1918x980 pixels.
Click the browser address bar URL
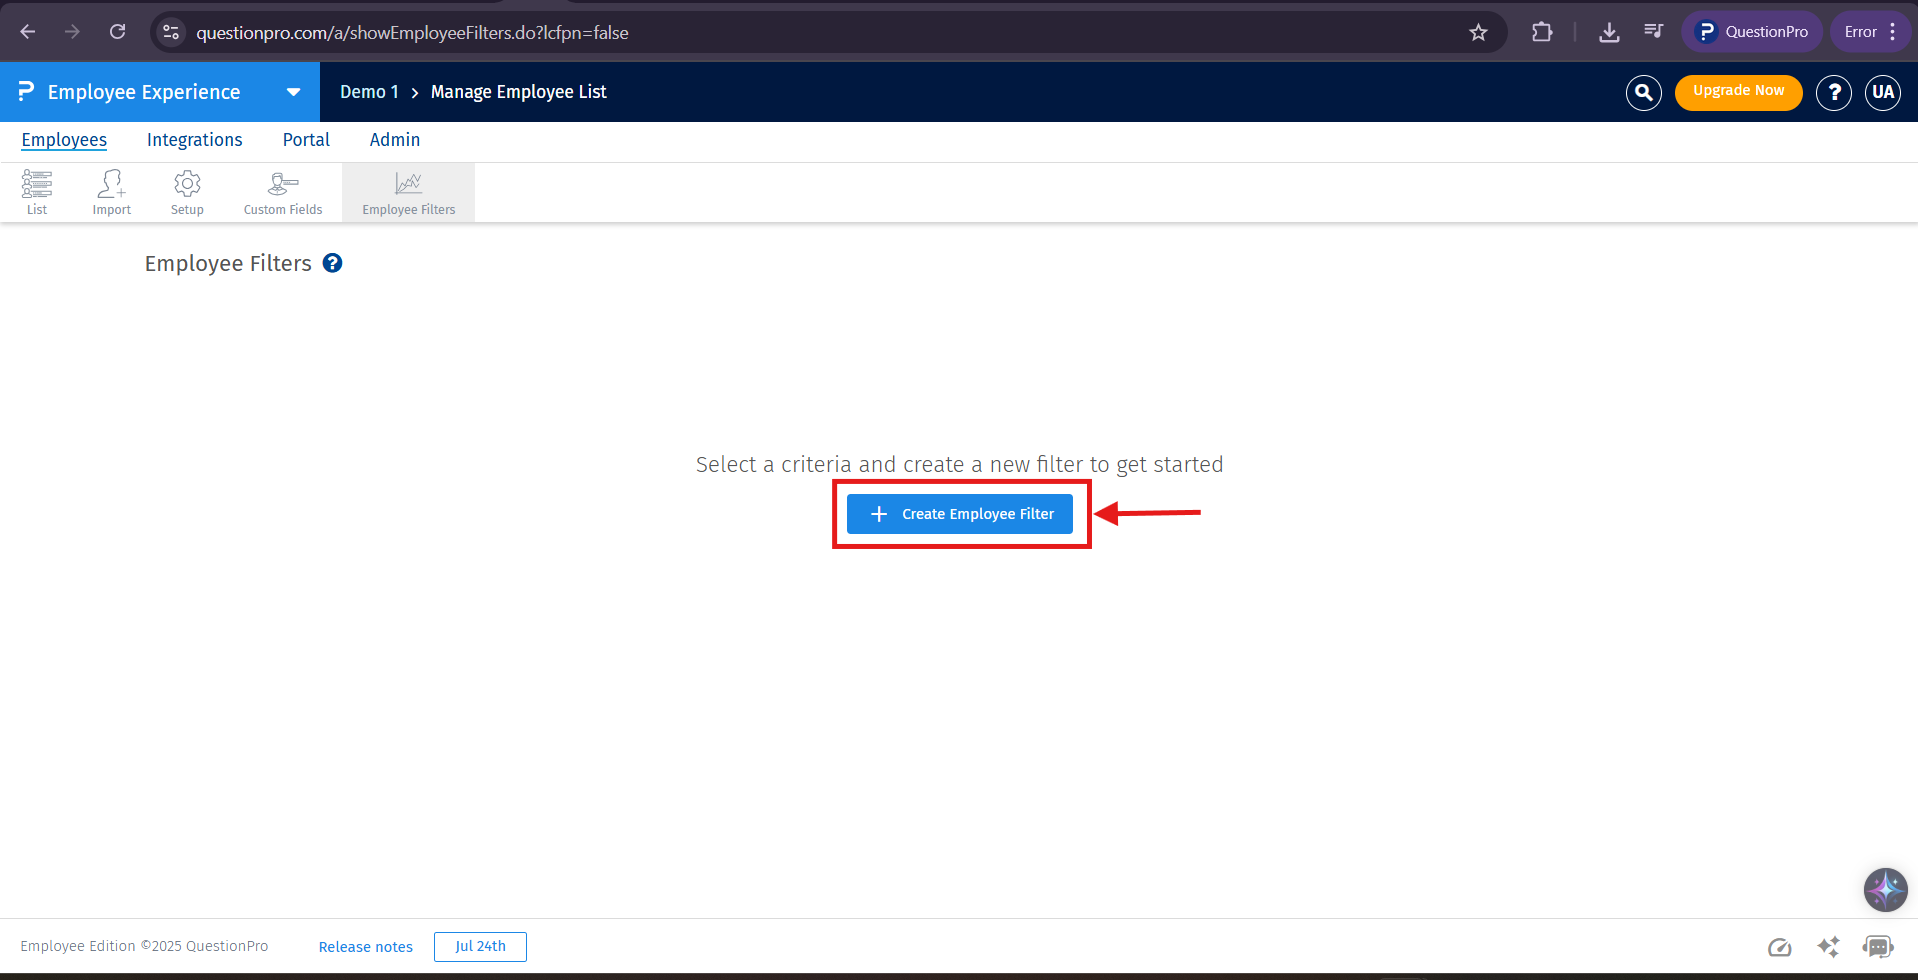coord(412,33)
